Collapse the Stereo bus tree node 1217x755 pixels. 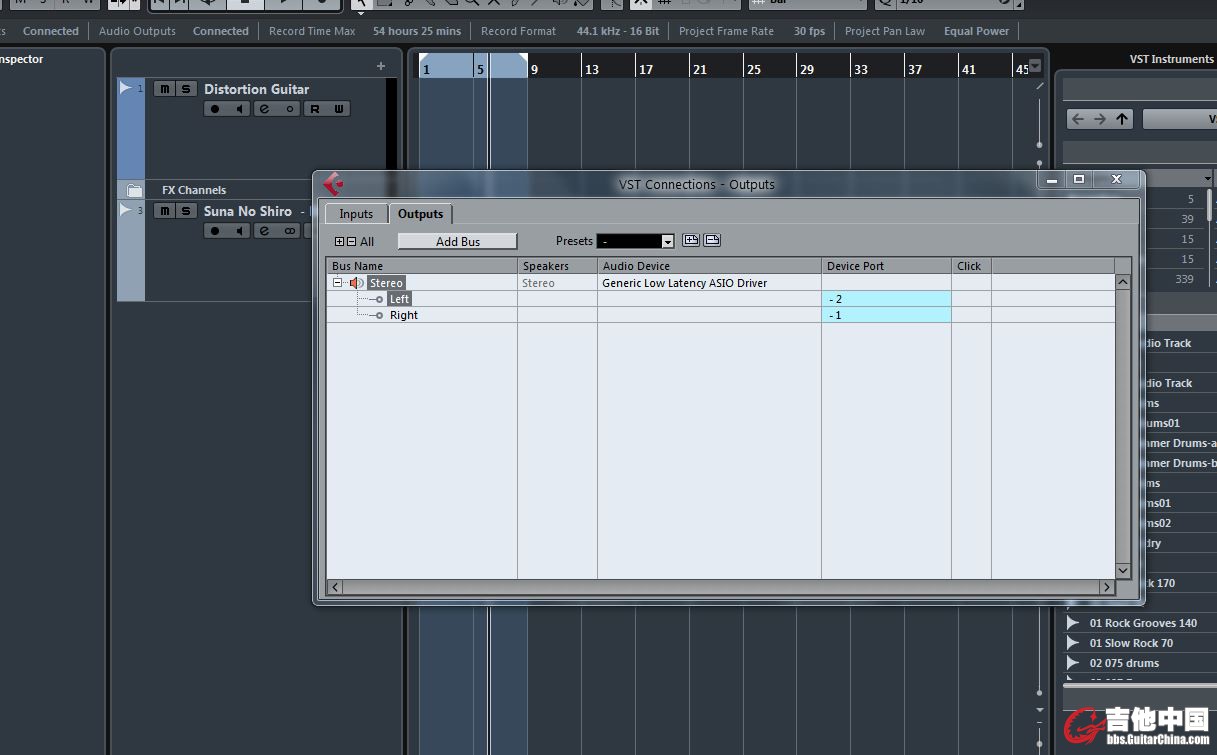[338, 283]
